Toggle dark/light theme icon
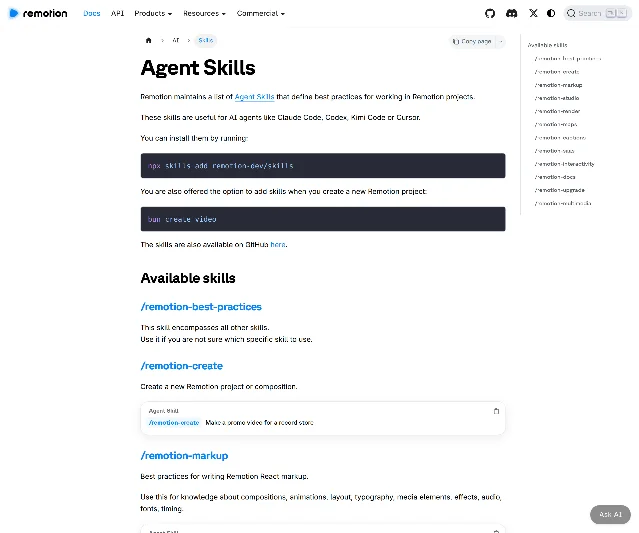 [551, 13]
